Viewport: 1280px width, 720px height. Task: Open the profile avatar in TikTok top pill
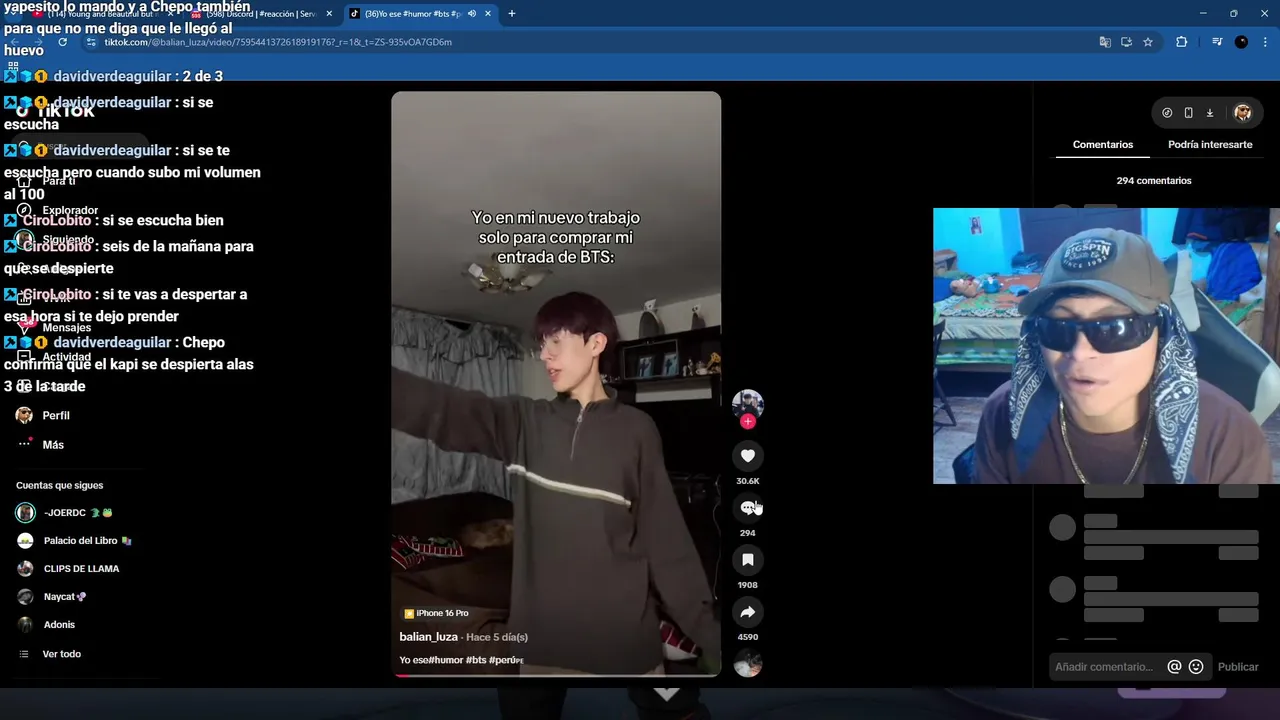point(1243,113)
